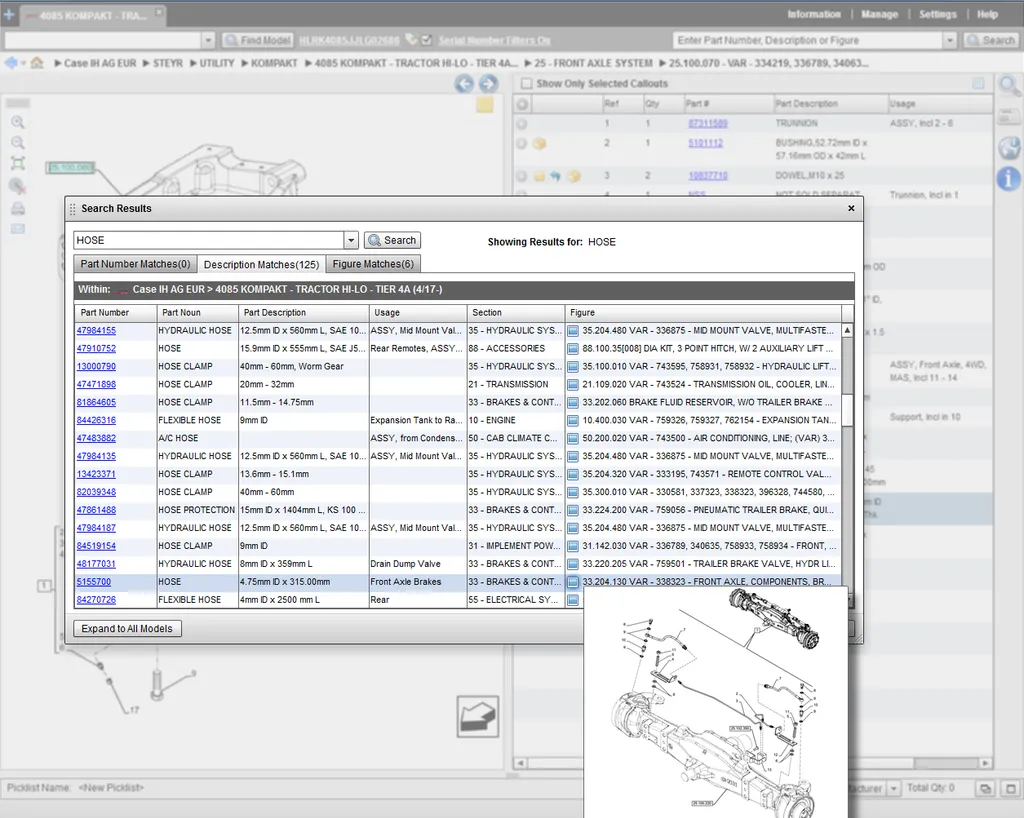
Task: Expand the 25 - FRONT AXLE SYSTEM breadcrumb
Action: pos(528,63)
